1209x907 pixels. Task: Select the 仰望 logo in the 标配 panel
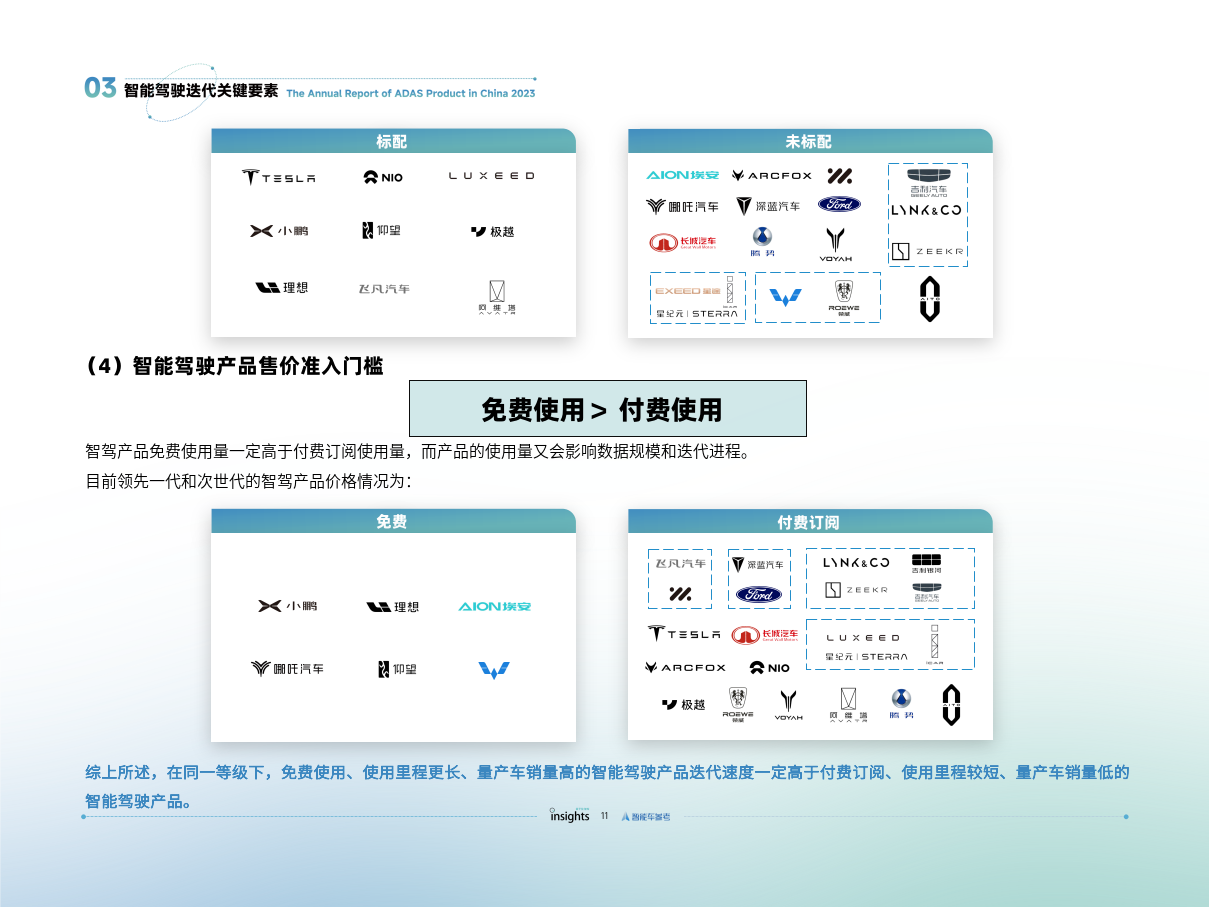pos(381,231)
